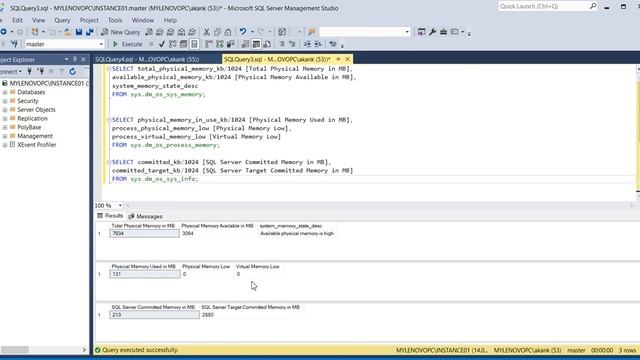This screenshot has width=640, height=360.
Task: Toggle Include Client Statistics
Action: [231, 44]
